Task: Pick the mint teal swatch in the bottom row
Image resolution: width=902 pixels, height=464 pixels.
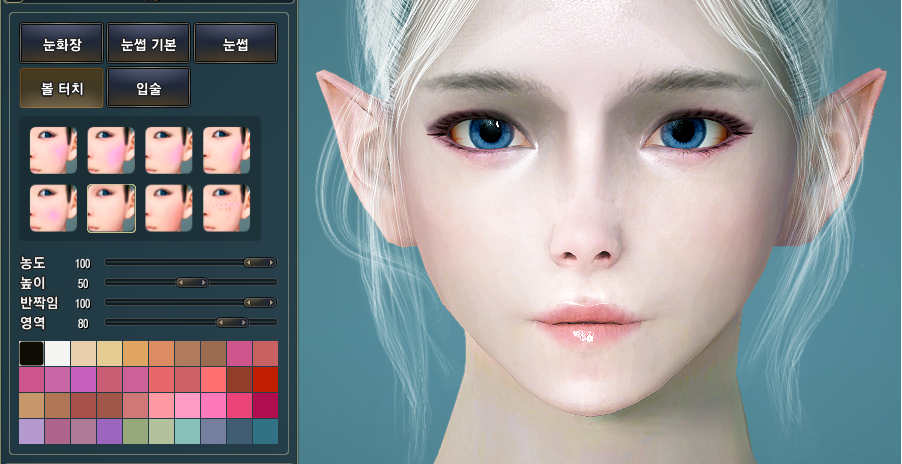Action: 188,431
